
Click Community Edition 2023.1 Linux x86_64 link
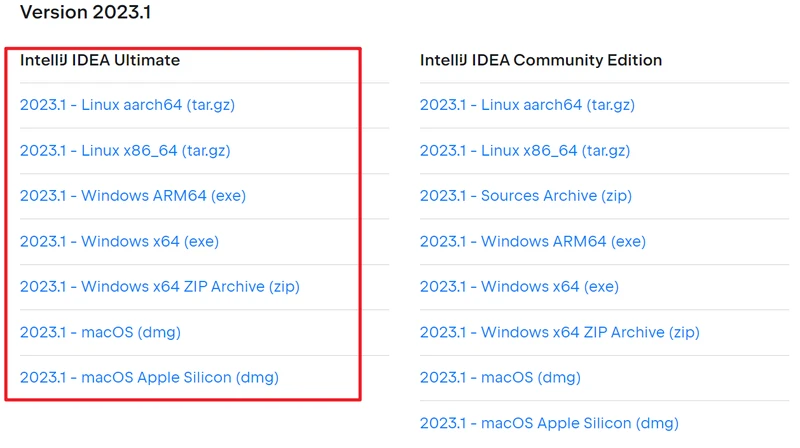click(x=525, y=151)
